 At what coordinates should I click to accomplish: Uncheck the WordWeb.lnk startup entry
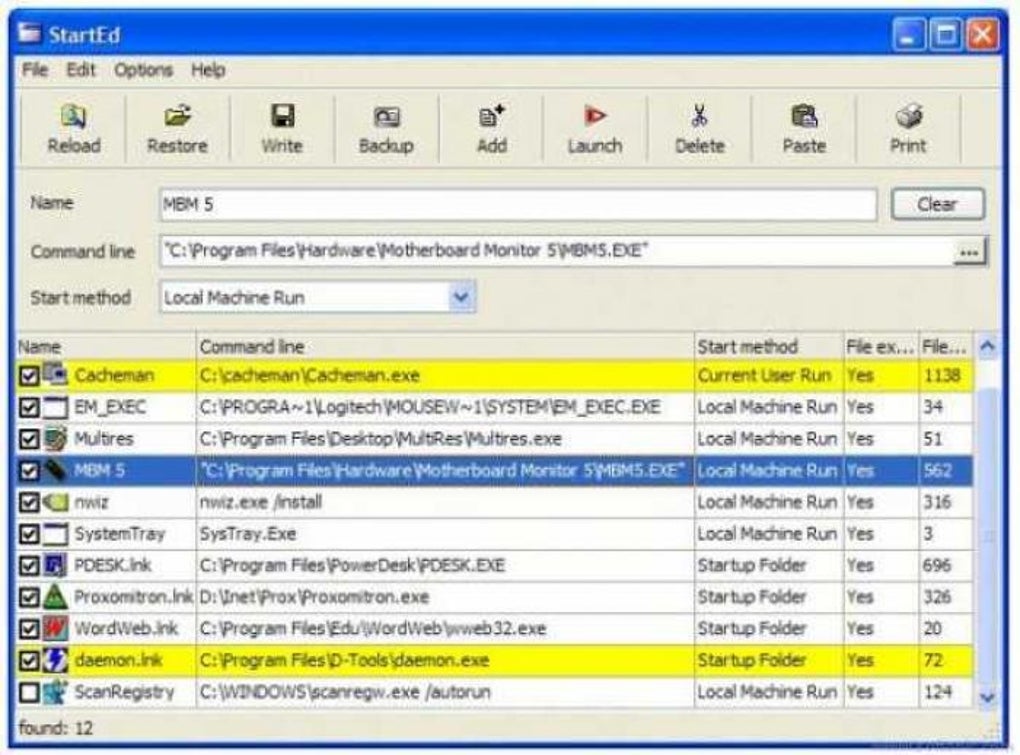tap(29, 628)
